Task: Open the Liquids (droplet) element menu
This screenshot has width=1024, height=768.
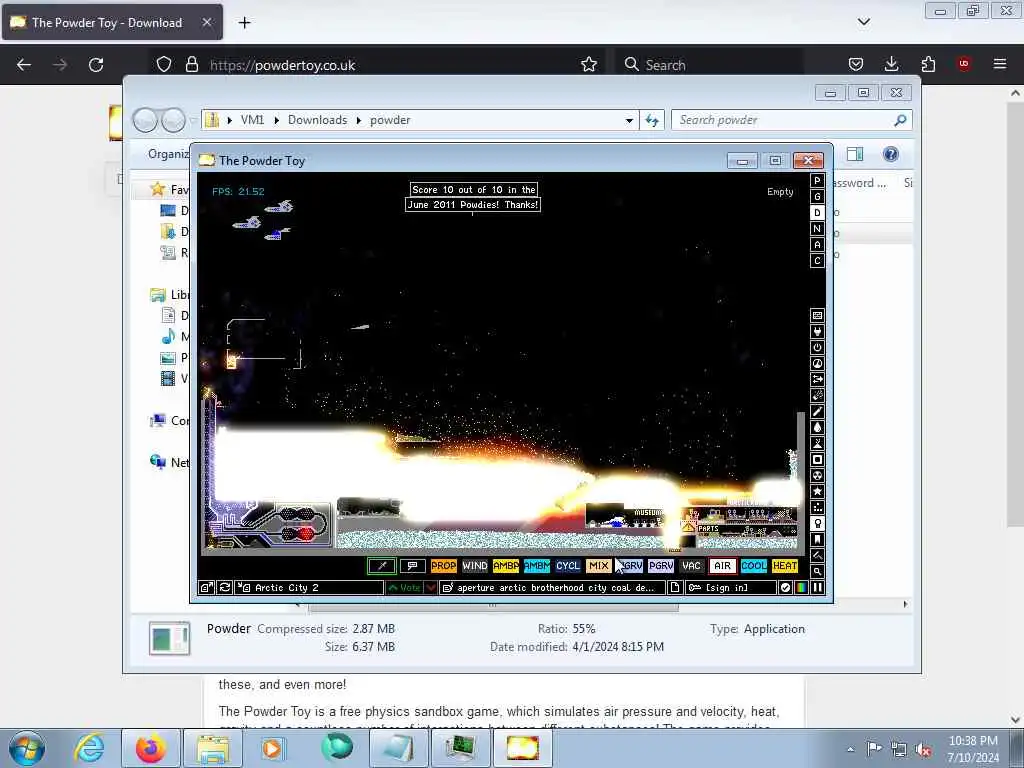Action: [x=817, y=428]
